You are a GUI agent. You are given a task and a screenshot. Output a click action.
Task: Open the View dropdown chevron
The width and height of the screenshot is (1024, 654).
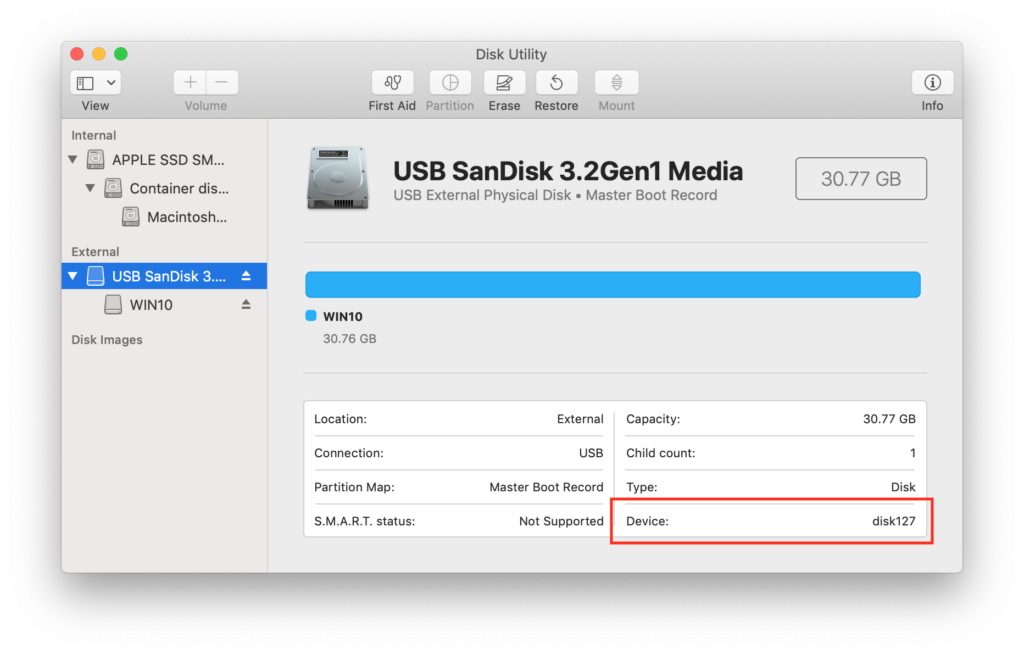[111, 83]
